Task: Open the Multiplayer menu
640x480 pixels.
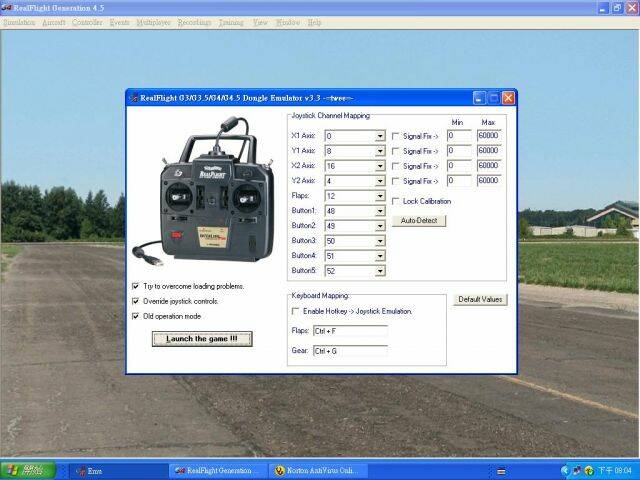Action: pyautogui.click(x=153, y=22)
